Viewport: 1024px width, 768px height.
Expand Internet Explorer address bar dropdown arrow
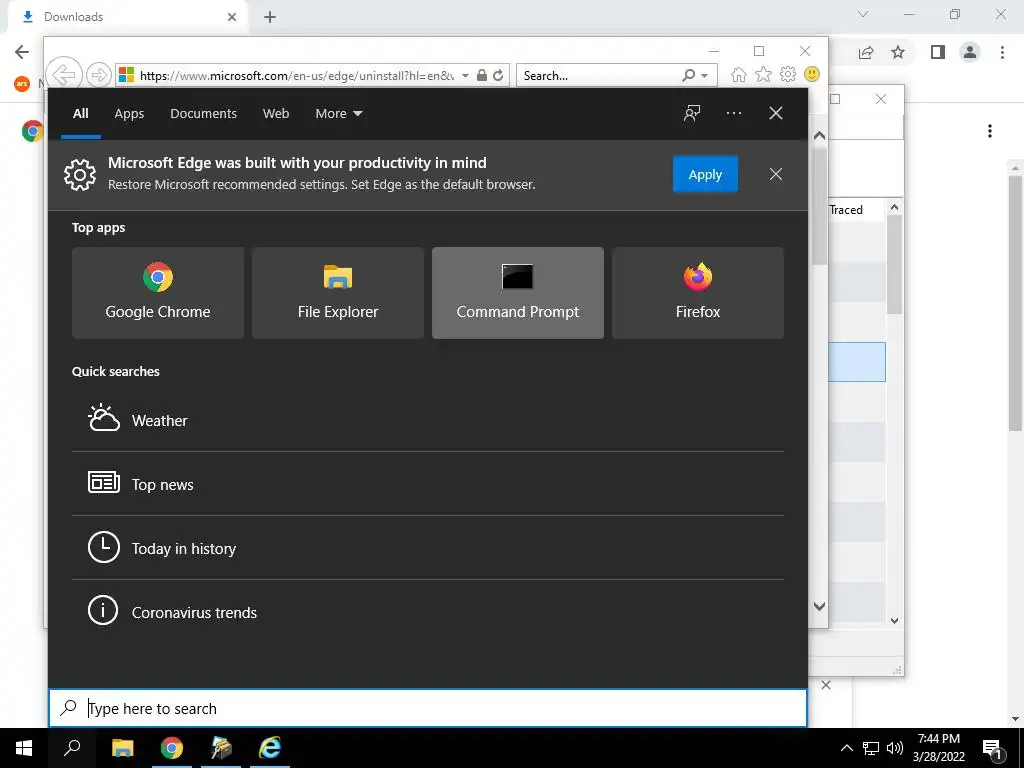click(x=465, y=76)
